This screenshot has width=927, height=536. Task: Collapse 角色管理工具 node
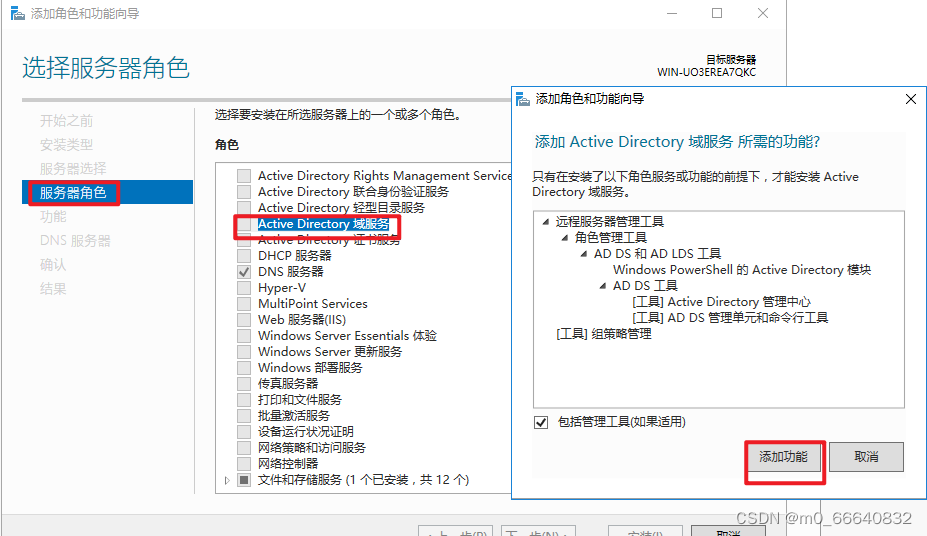pyautogui.click(x=565, y=238)
